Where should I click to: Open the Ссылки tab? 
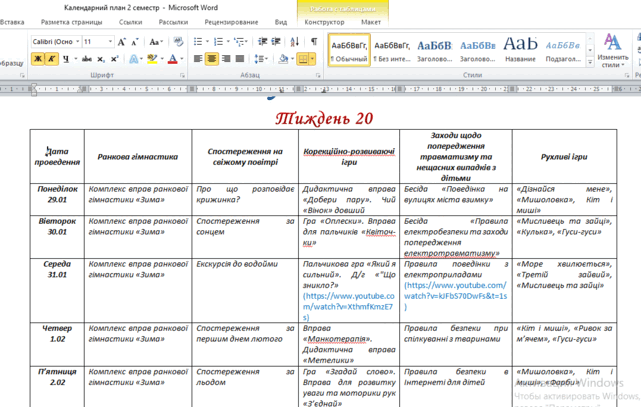click(x=130, y=22)
